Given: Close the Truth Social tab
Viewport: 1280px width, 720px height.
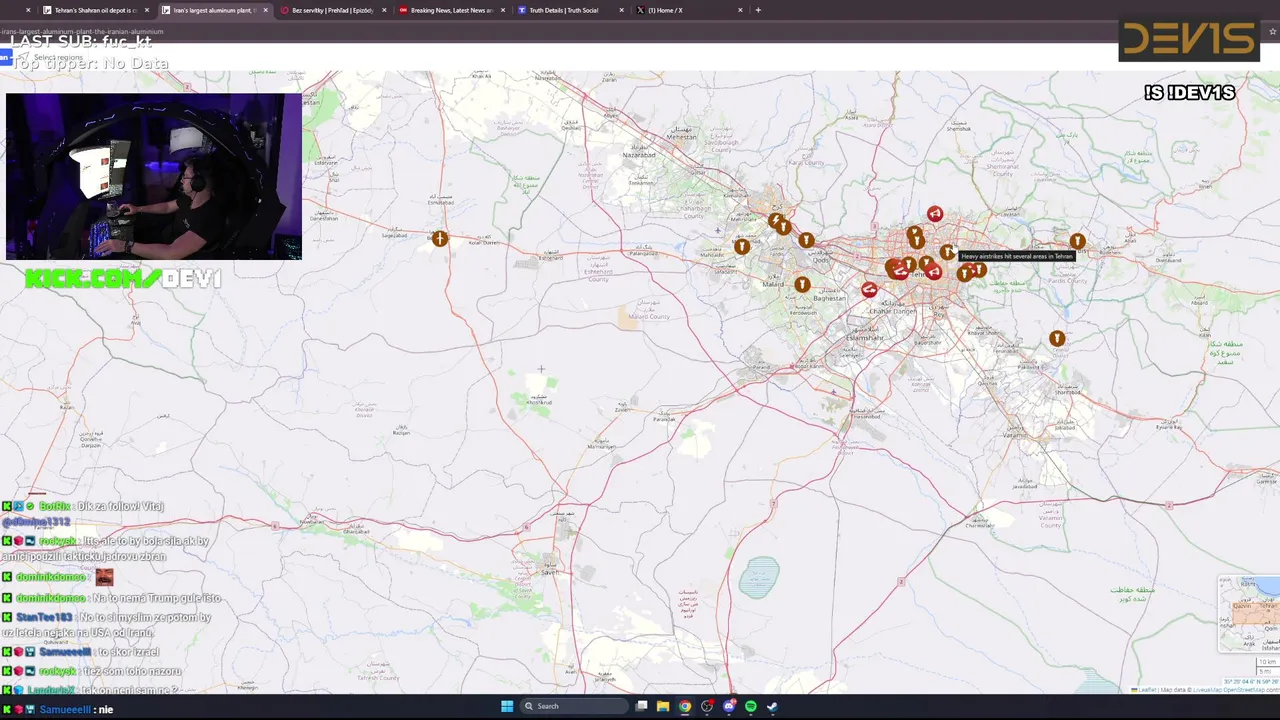Looking at the screenshot, I should coord(621,10).
